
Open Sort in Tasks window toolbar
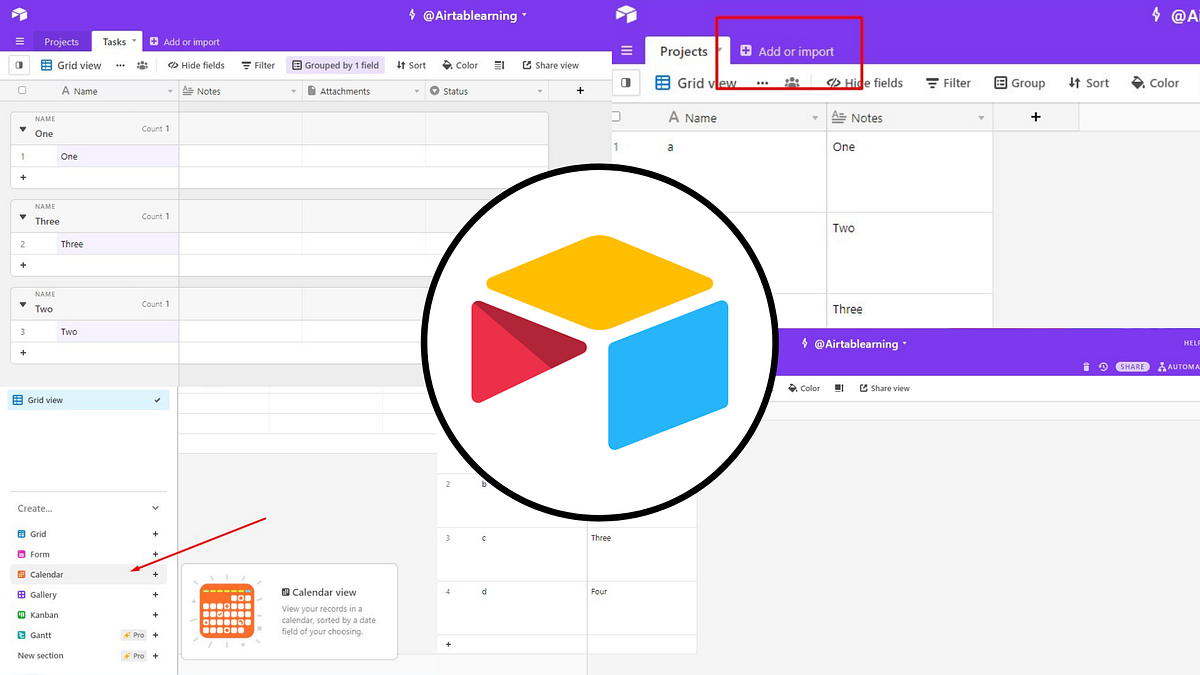(410, 65)
